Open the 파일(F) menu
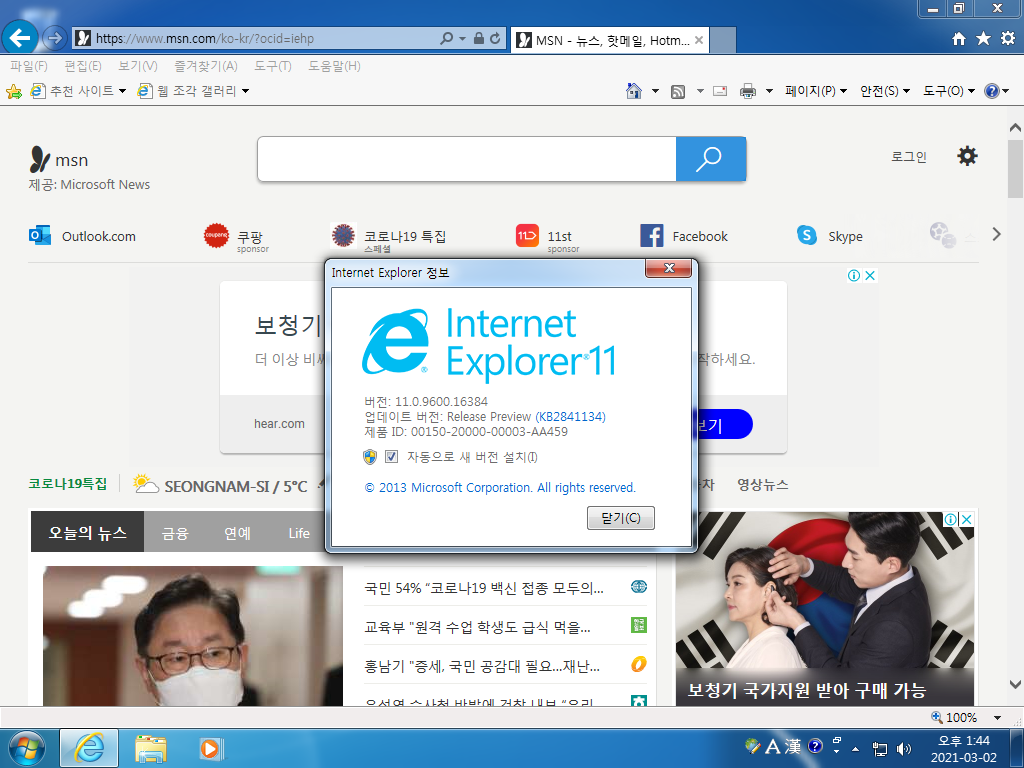Viewport: 1024px width, 768px height. pyautogui.click(x=29, y=66)
